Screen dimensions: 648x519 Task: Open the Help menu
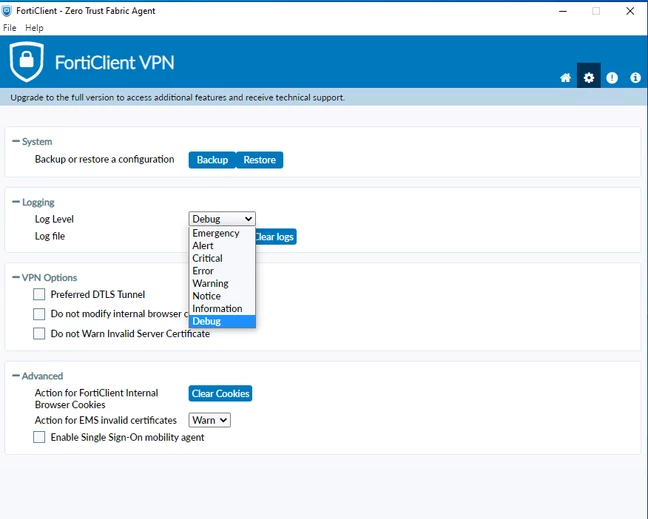[34, 28]
